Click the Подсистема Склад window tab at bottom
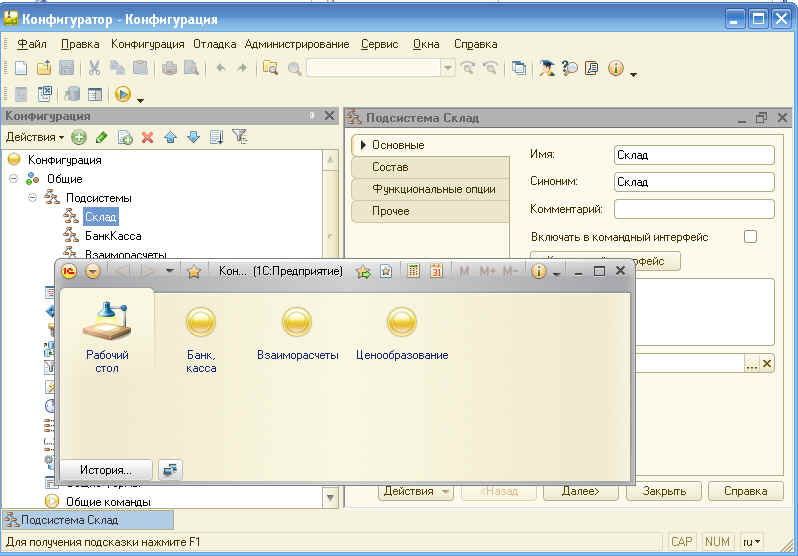The width and height of the screenshot is (798, 556). pyautogui.click(x=88, y=520)
